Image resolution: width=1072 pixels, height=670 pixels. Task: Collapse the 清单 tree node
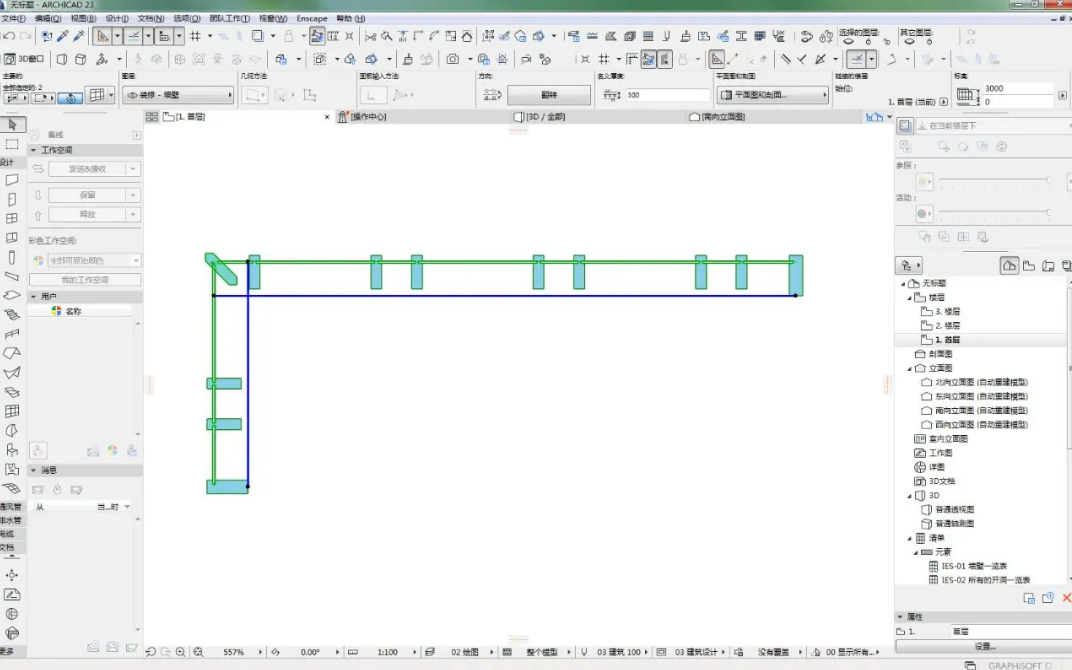(909, 538)
